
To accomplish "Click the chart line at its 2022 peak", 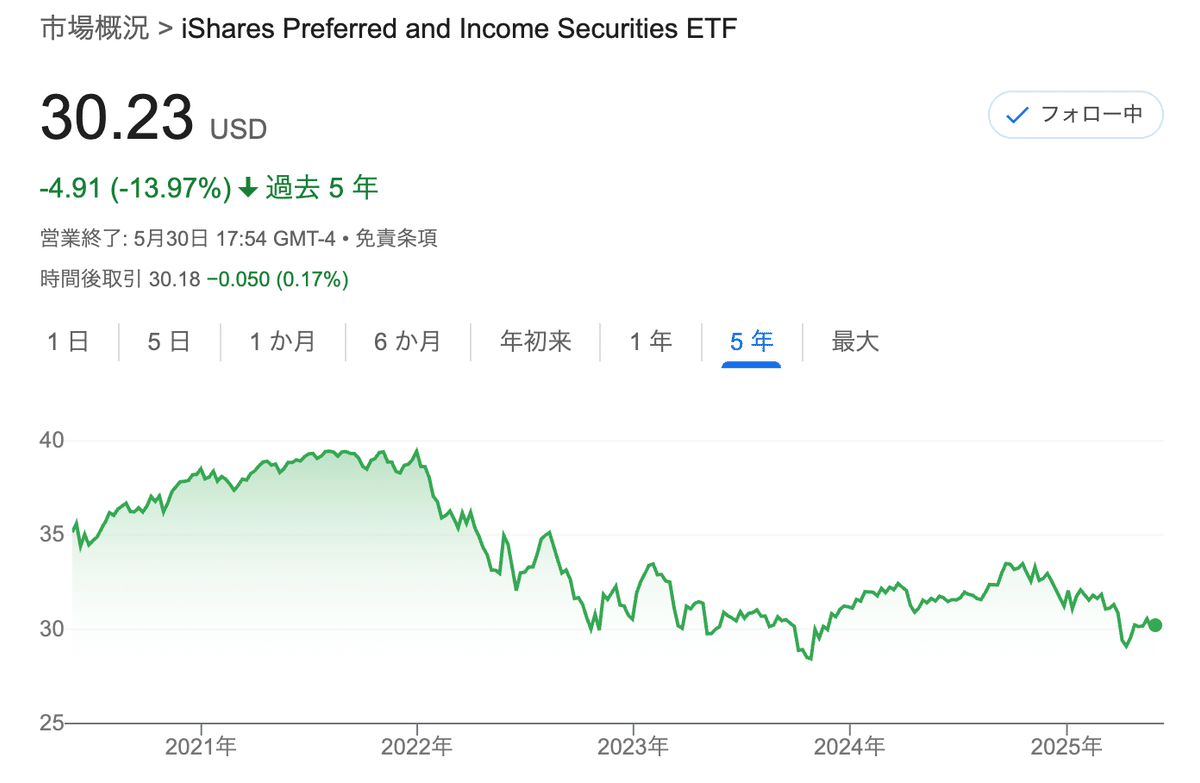I will click(x=417, y=450).
